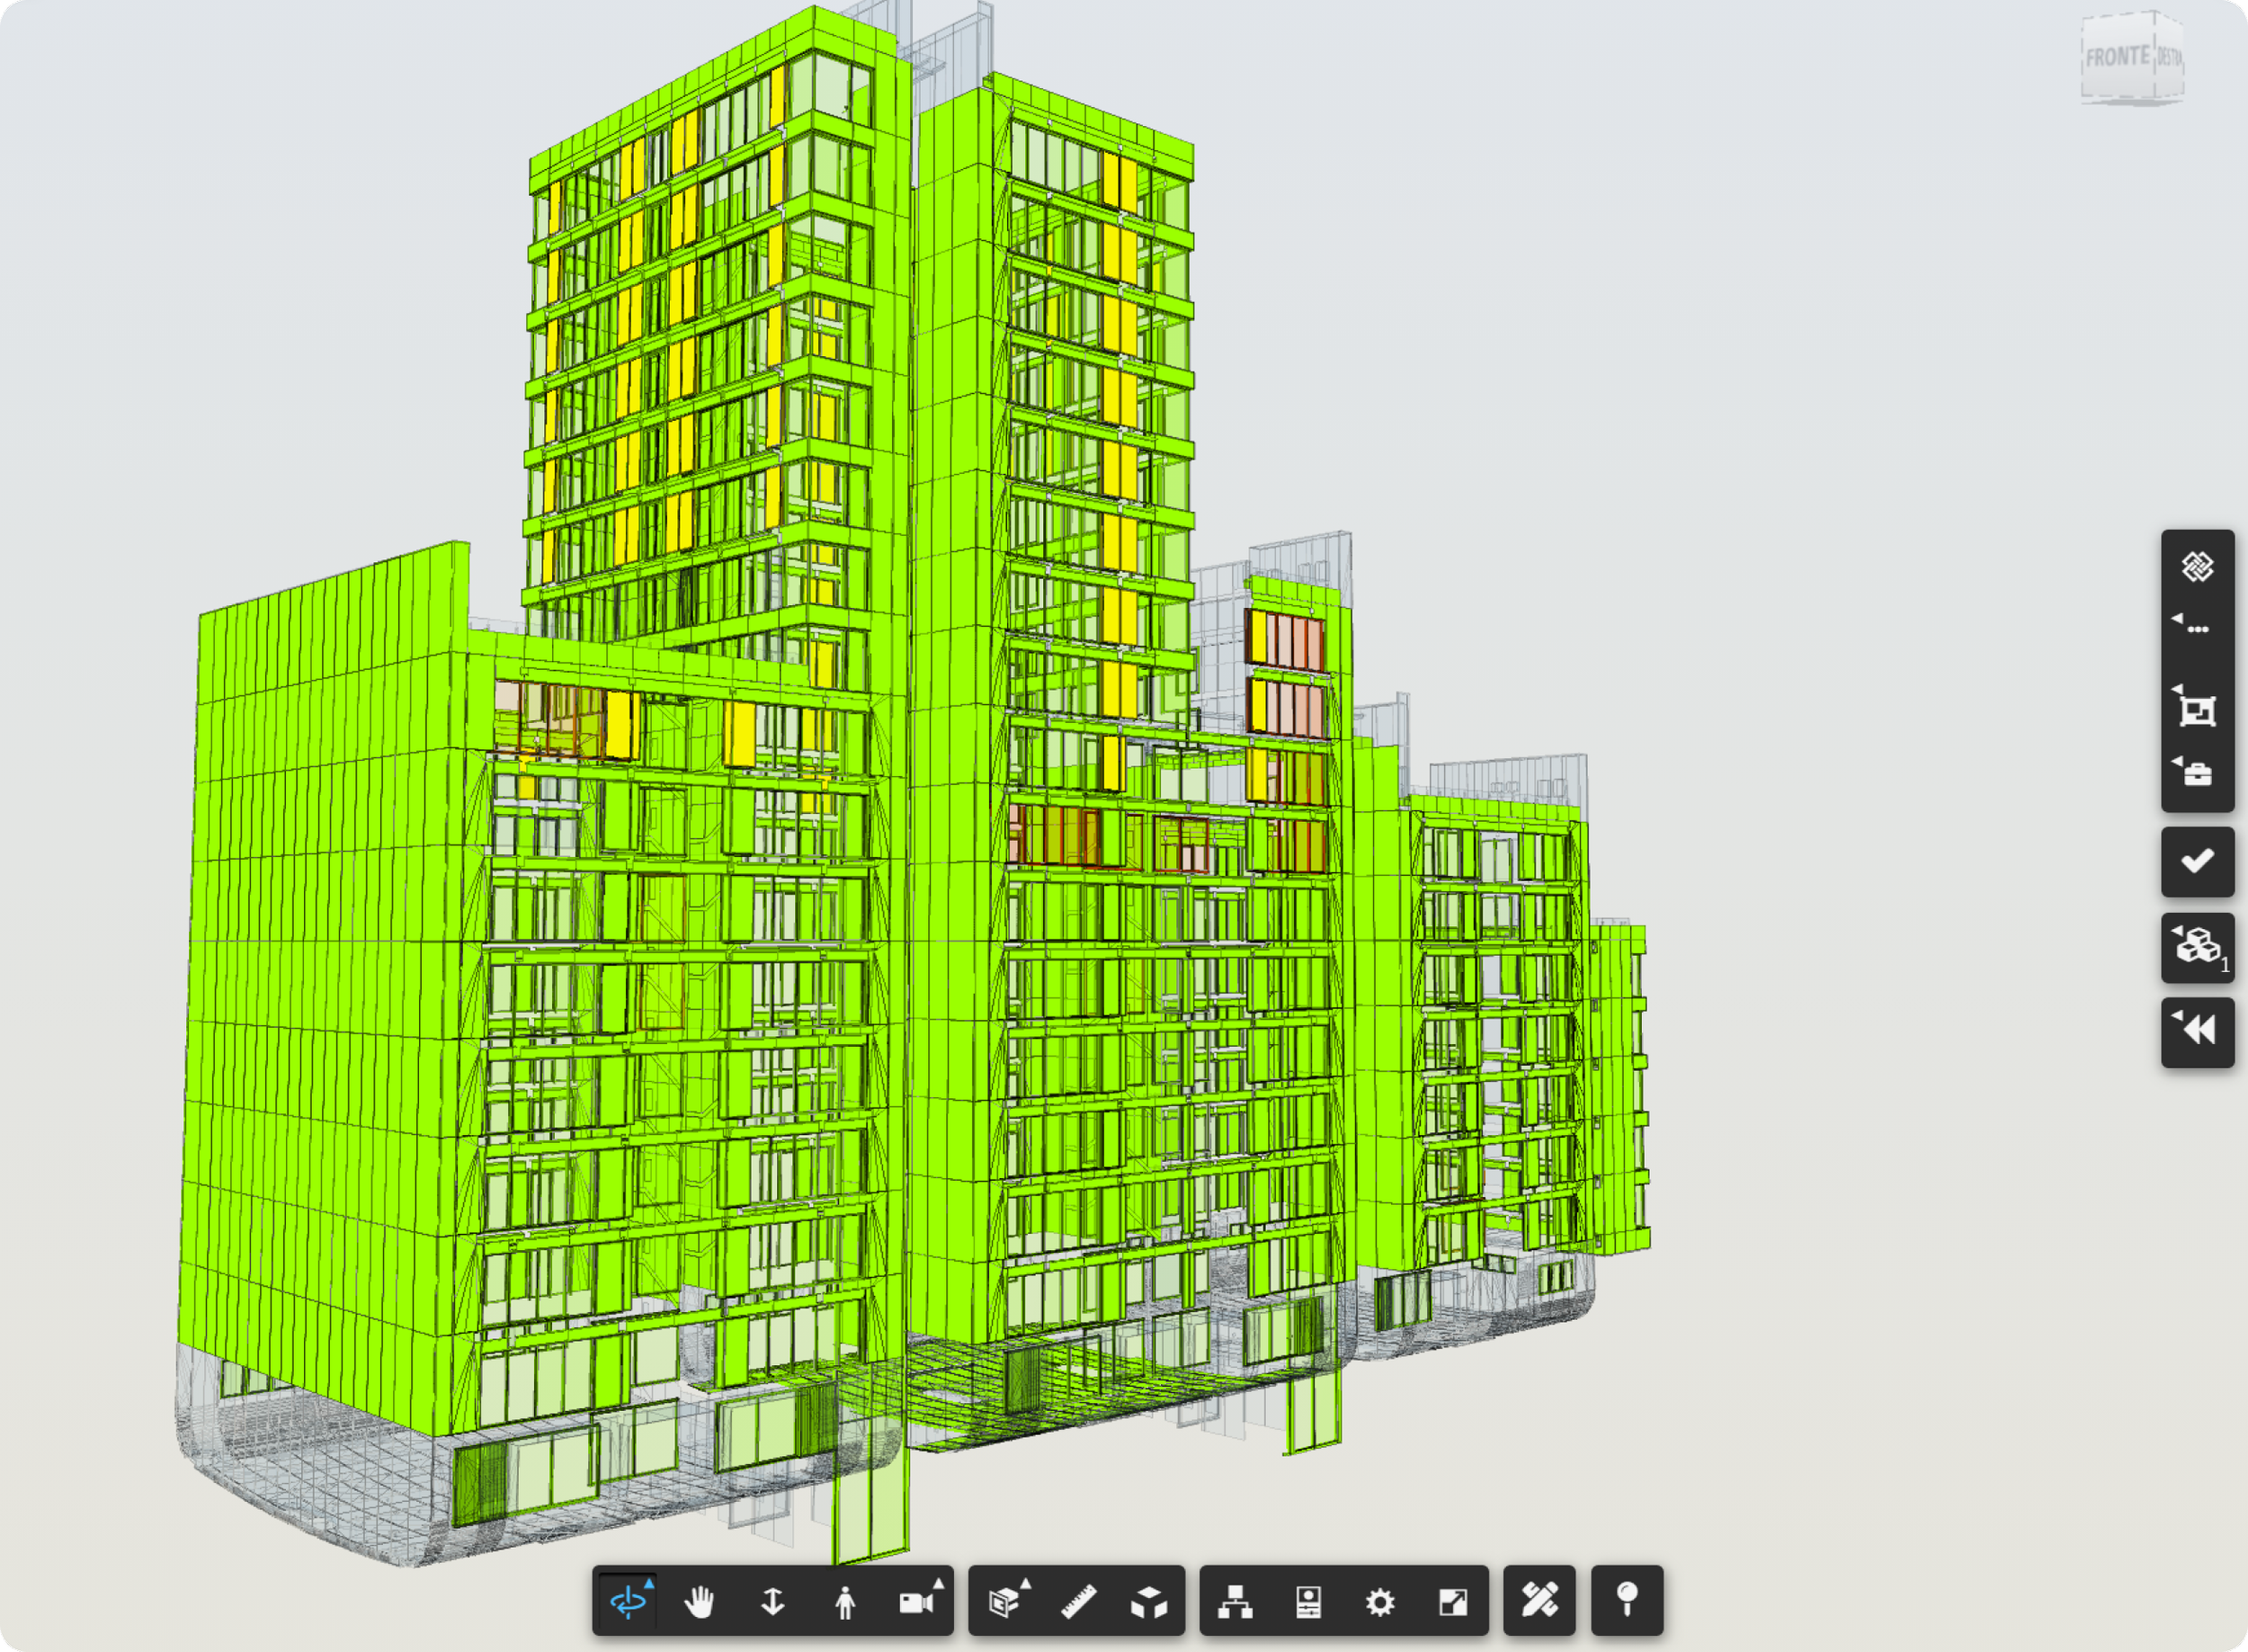Viewport: 2248px width, 1652px height.
Task: Open the Section analysis box tool
Action: pyautogui.click(x=1004, y=1602)
